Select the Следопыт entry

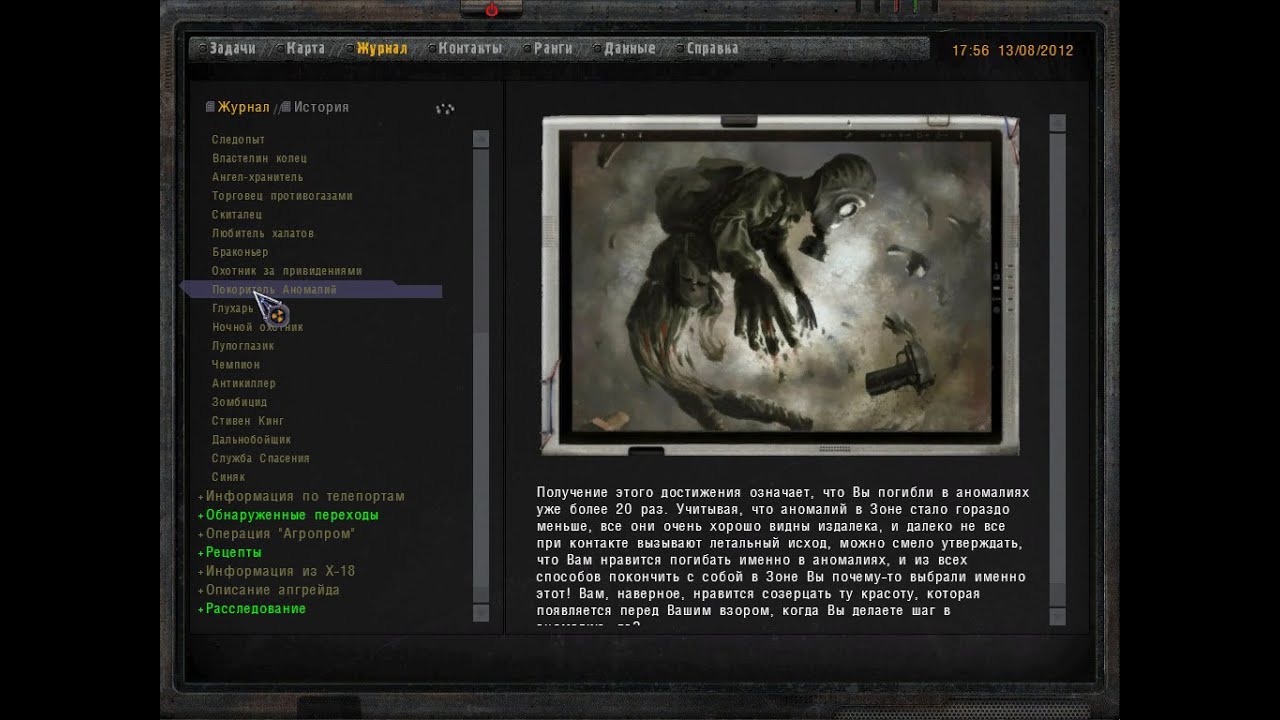[238, 140]
